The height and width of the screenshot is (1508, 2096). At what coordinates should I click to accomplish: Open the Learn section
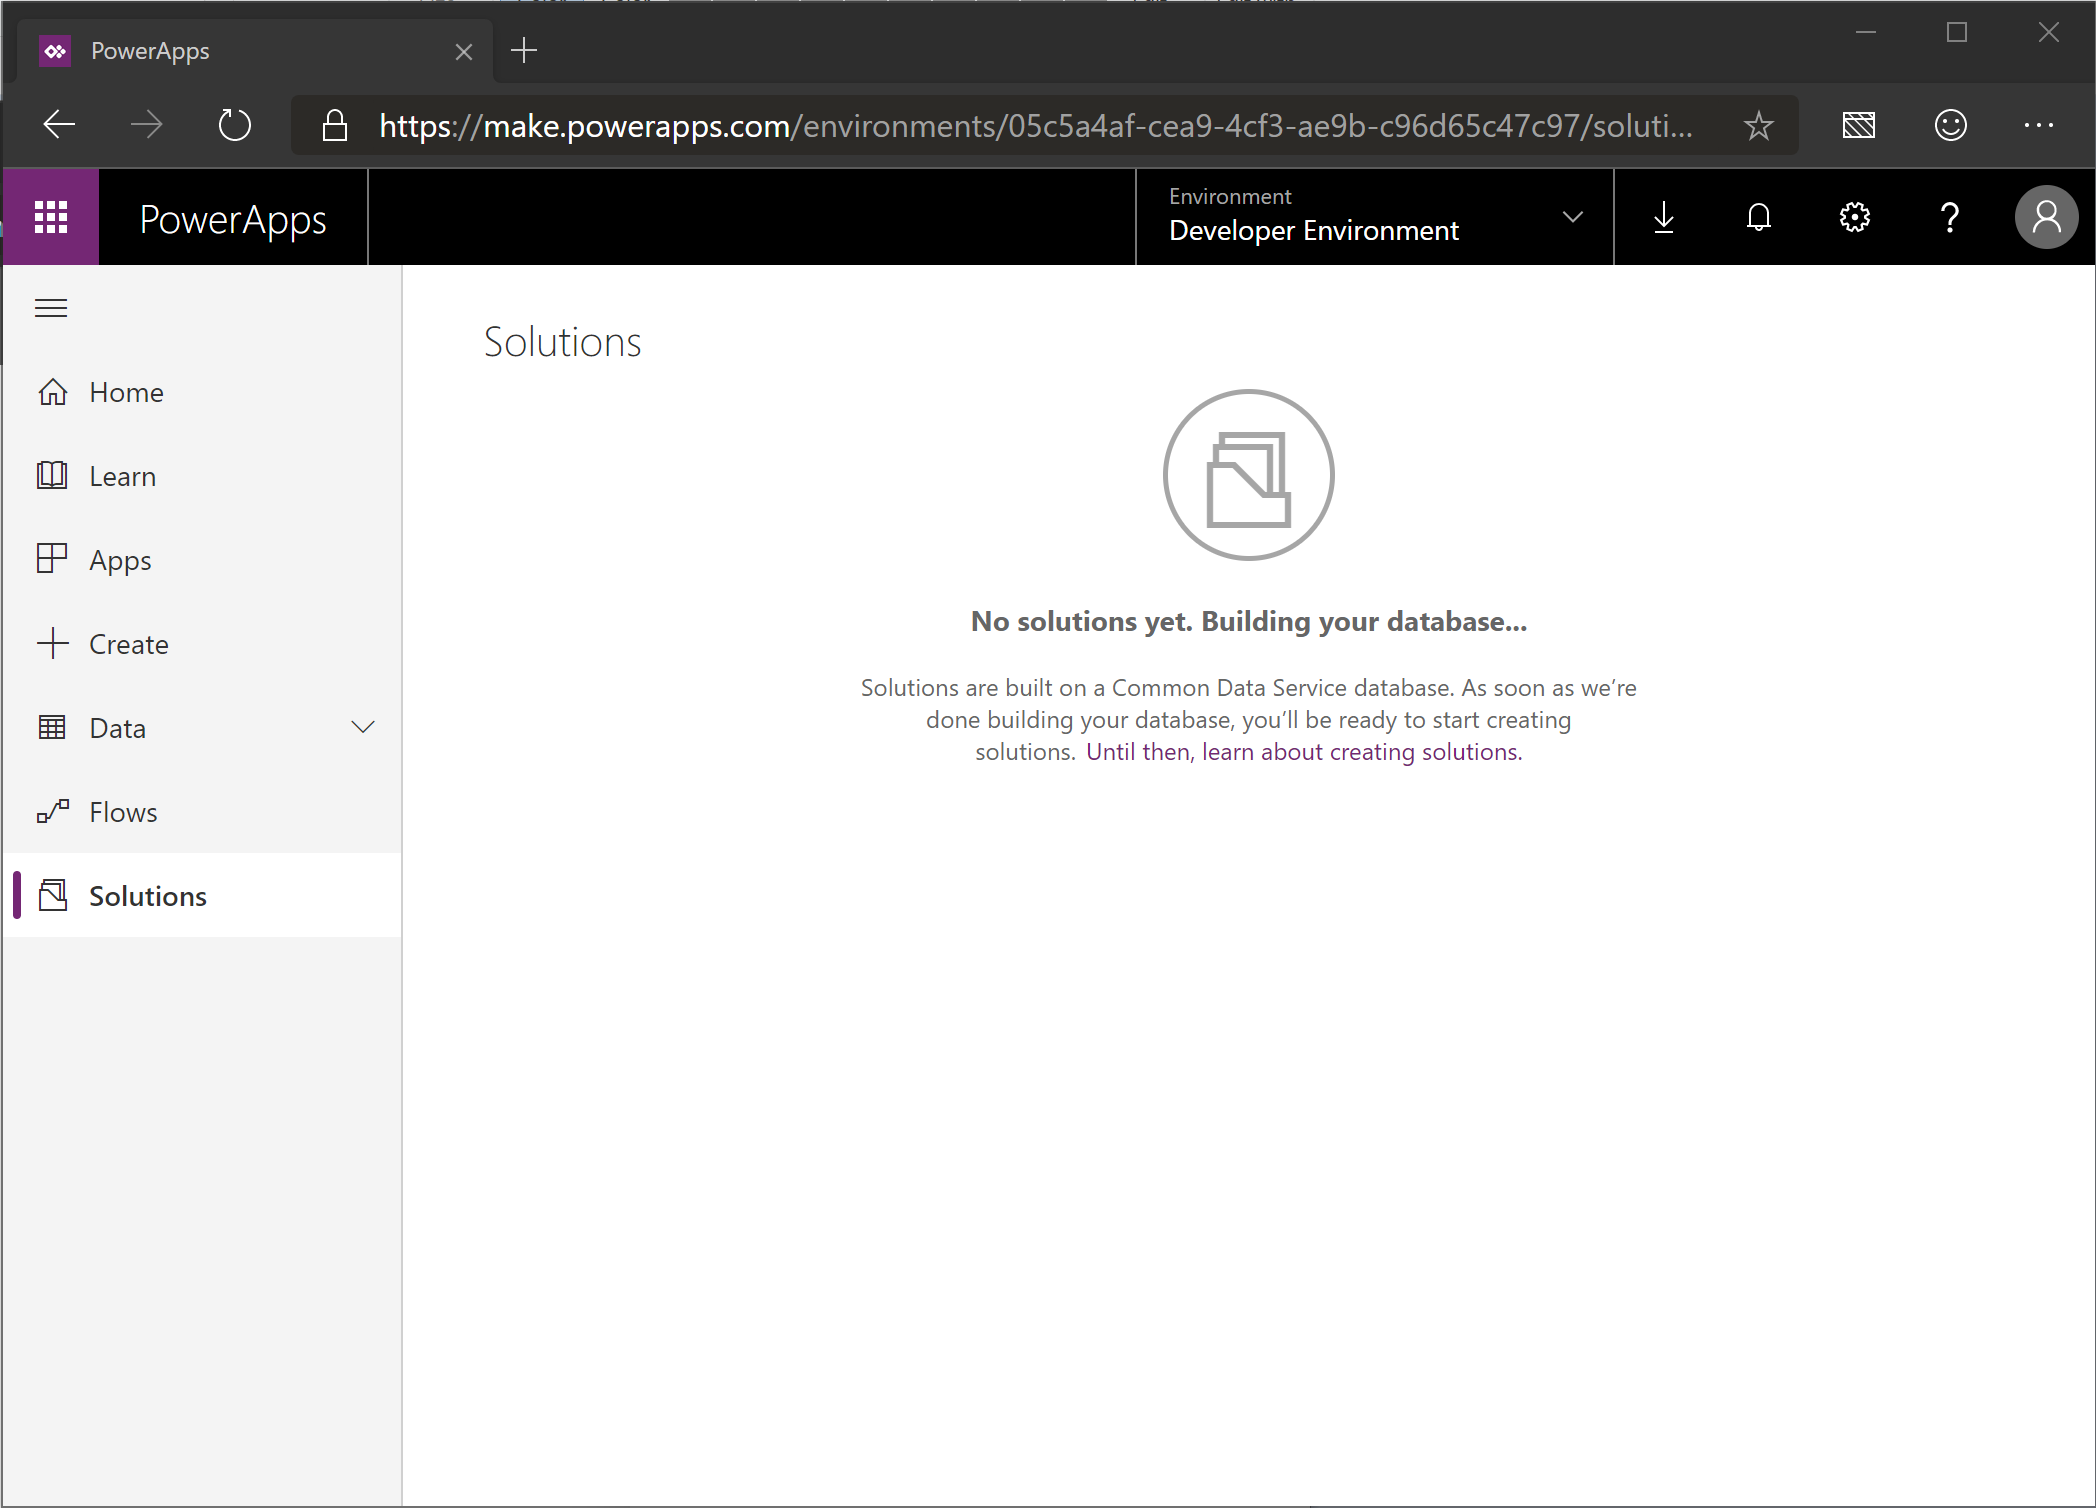point(121,475)
